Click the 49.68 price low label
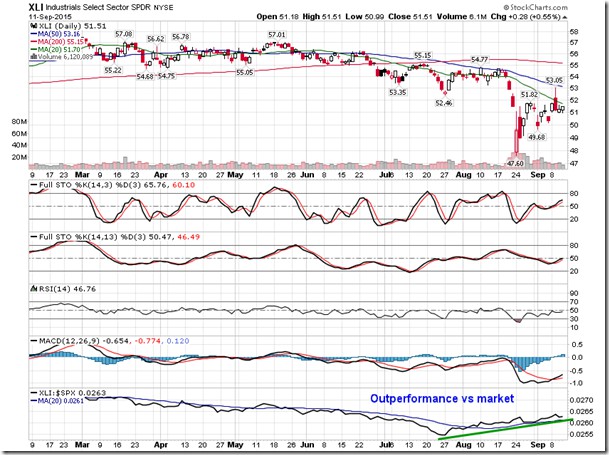Screen dimensions: 609x455 (536, 137)
